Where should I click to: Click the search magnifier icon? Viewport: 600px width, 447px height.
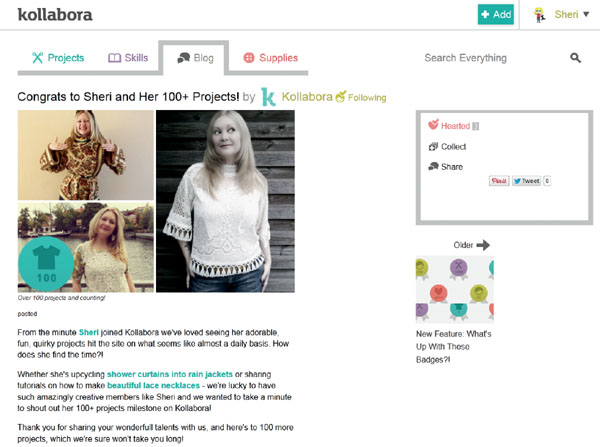coord(575,58)
